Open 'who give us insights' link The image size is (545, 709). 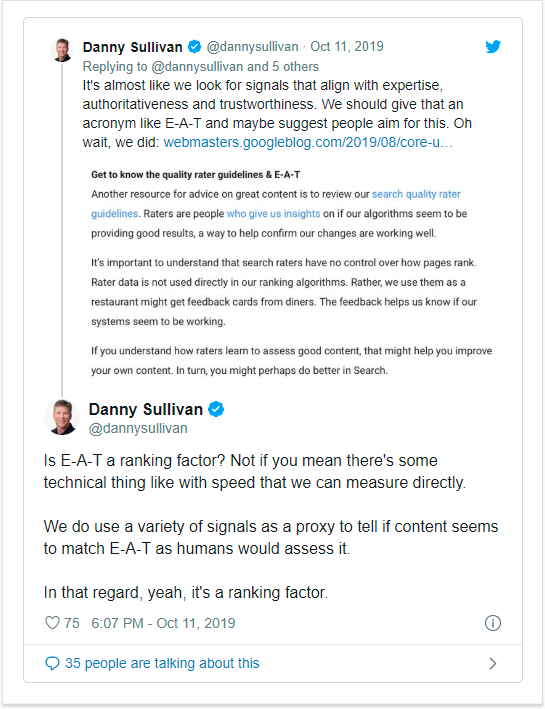(x=273, y=214)
